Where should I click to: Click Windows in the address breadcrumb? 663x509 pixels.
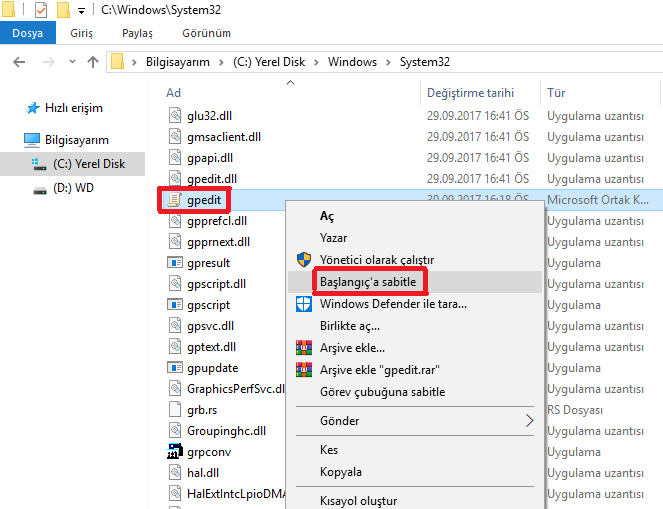(x=352, y=63)
